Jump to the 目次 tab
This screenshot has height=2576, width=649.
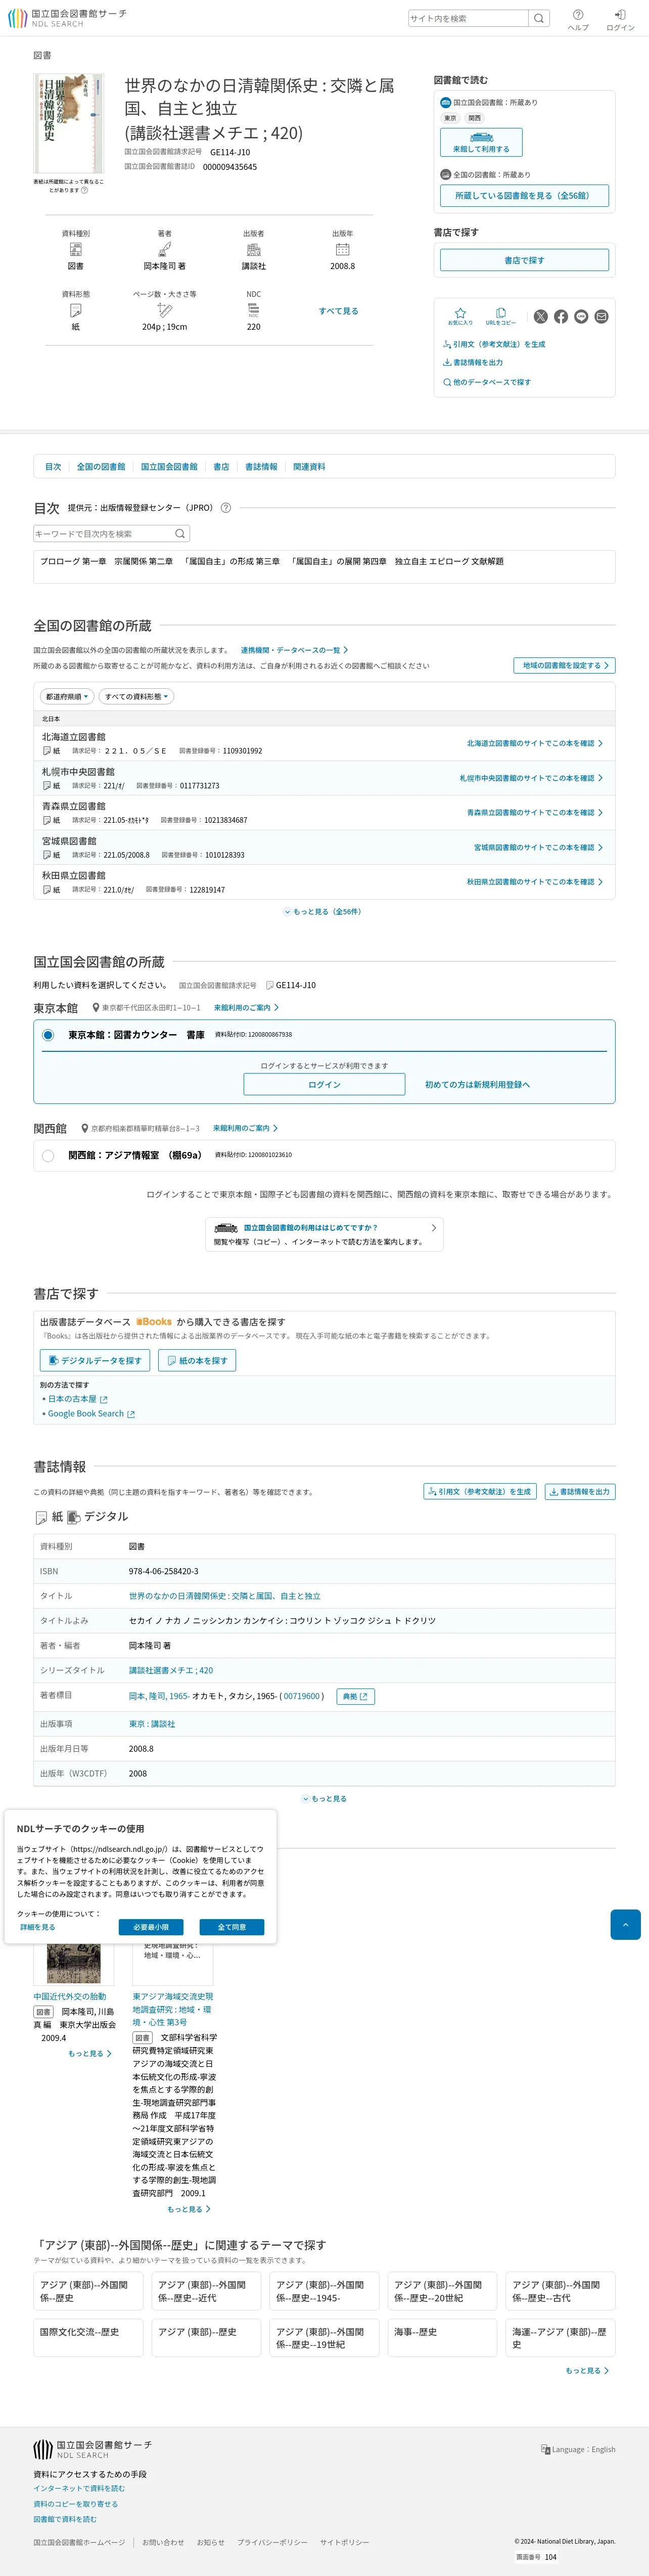coord(53,467)
